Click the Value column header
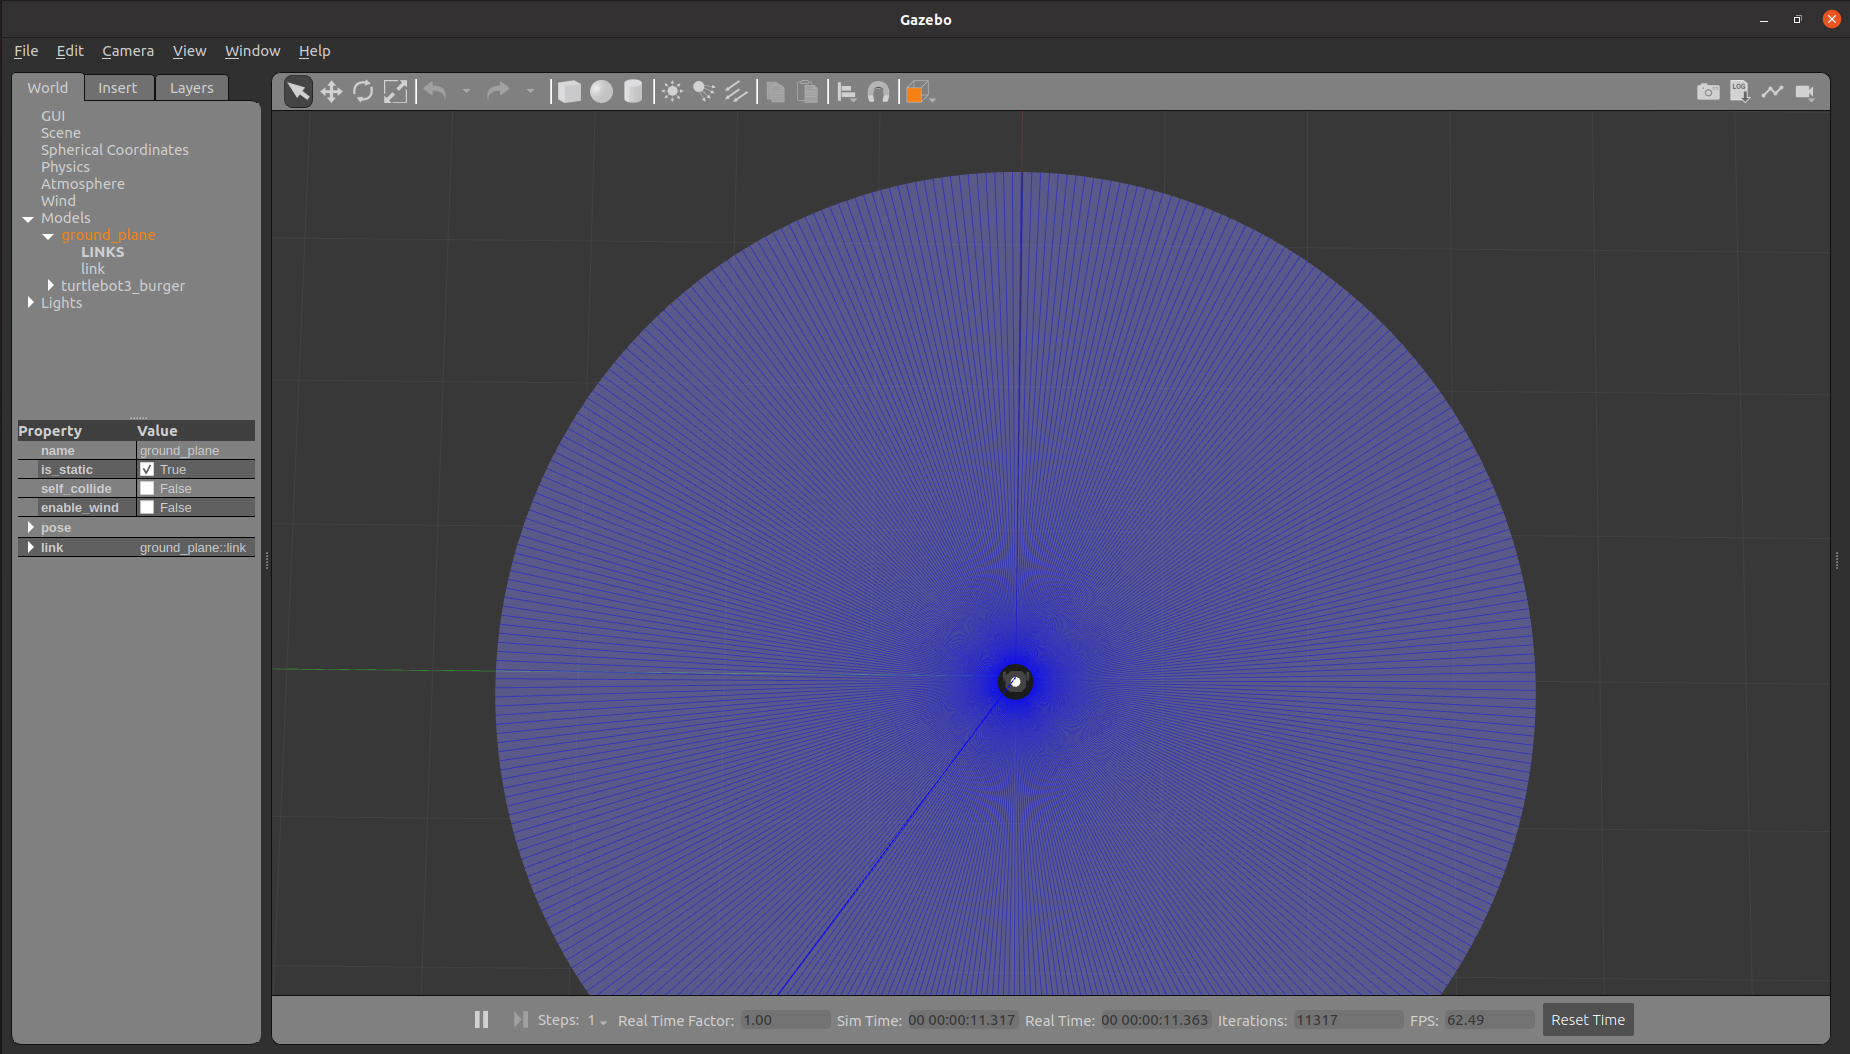Screen dimensions: 1850x1054 click(x=195, y=431)
